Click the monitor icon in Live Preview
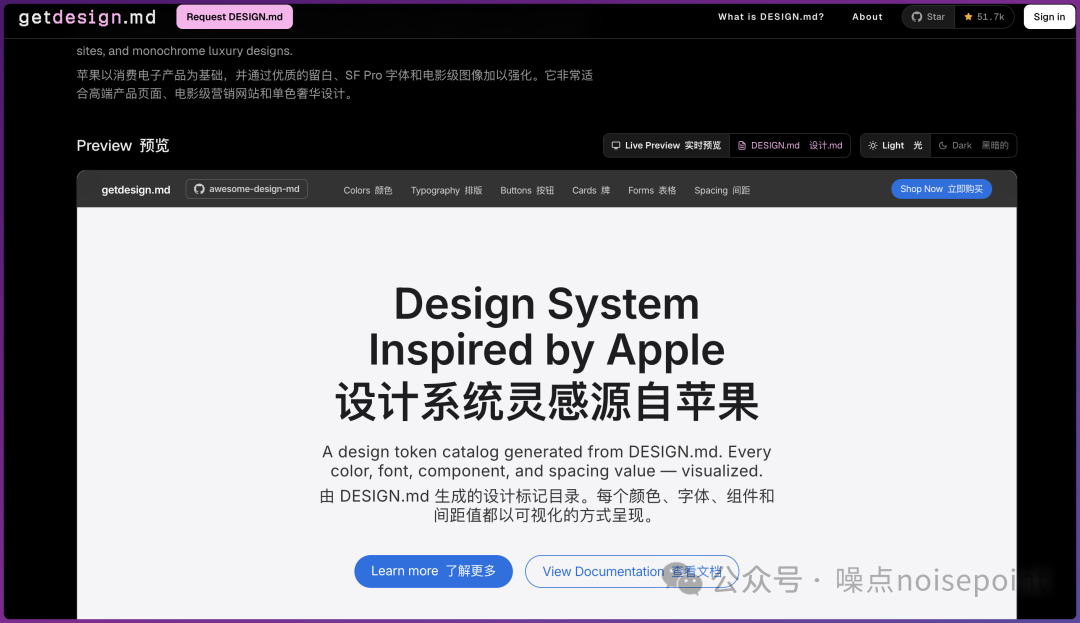 pyautogui.click(x=616, y=146)
